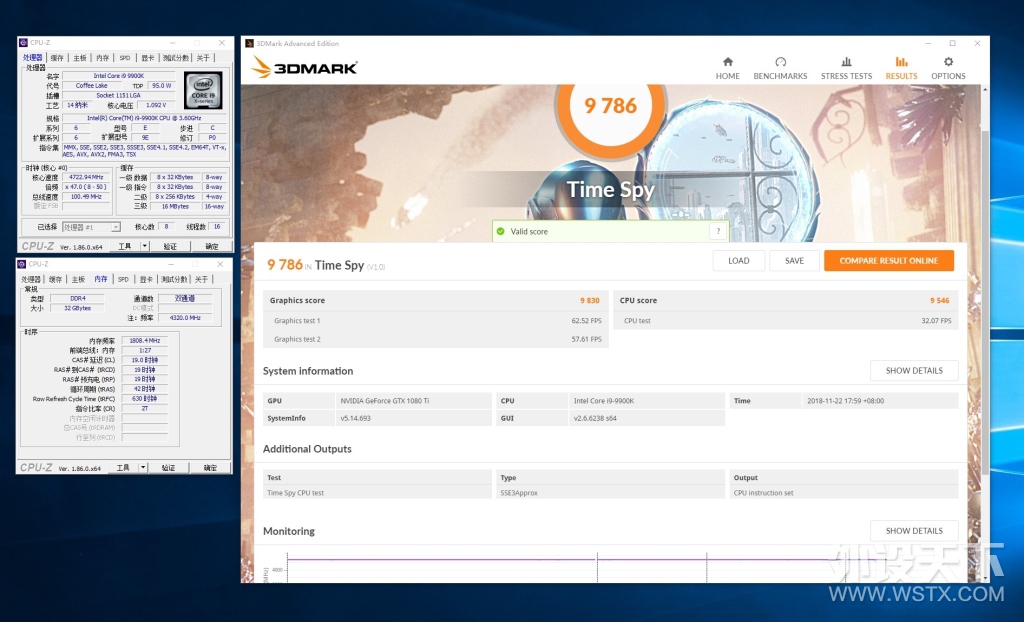Open Options gear icon
Image resolution: width=1024 pixels, height=622 pixels.
[948, 62]
